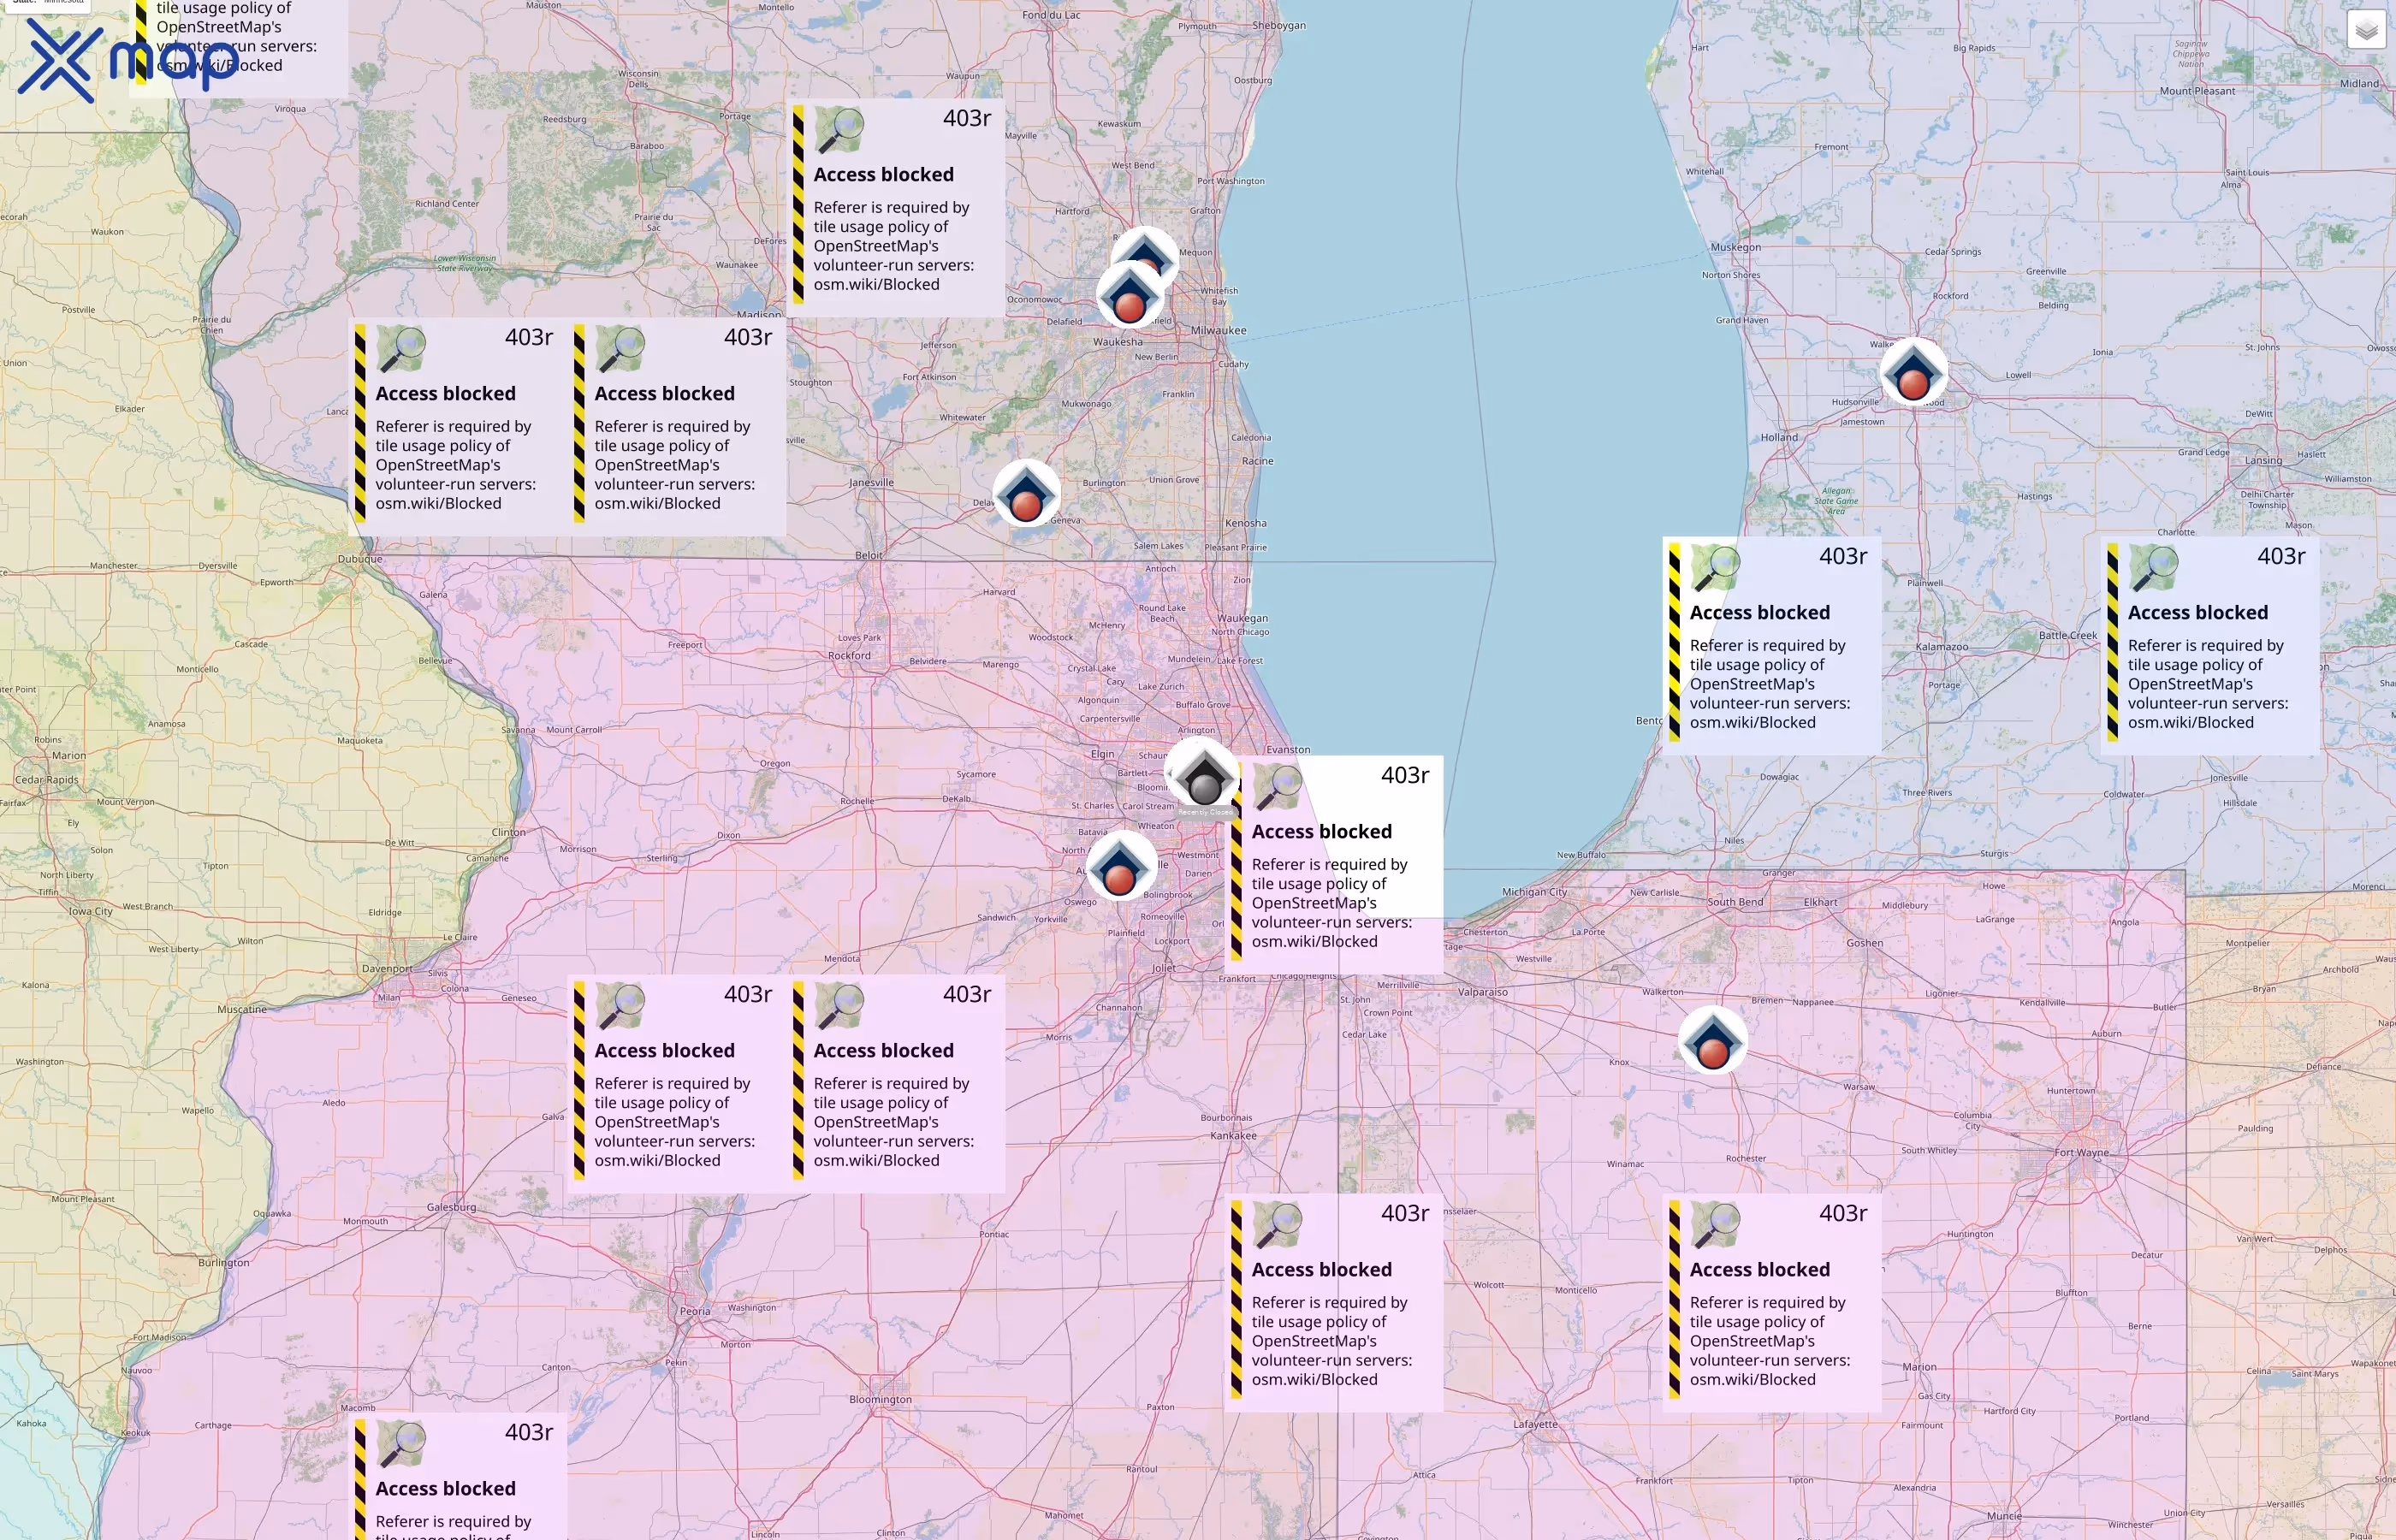Click the Kenosha city label
Viewport: 2396px width, 1540px height.
pyautogui.click(x=1246, y=523)
